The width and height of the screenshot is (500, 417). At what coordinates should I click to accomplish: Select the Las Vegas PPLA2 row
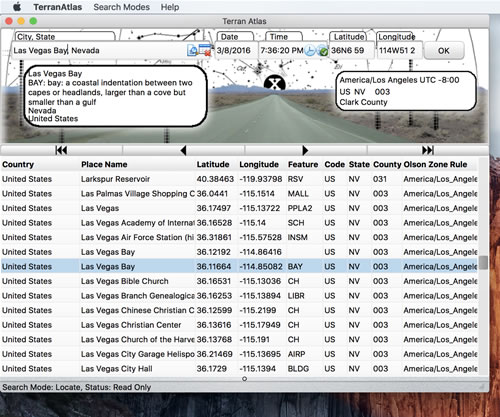pyautogui.click(x=239, y=208)
